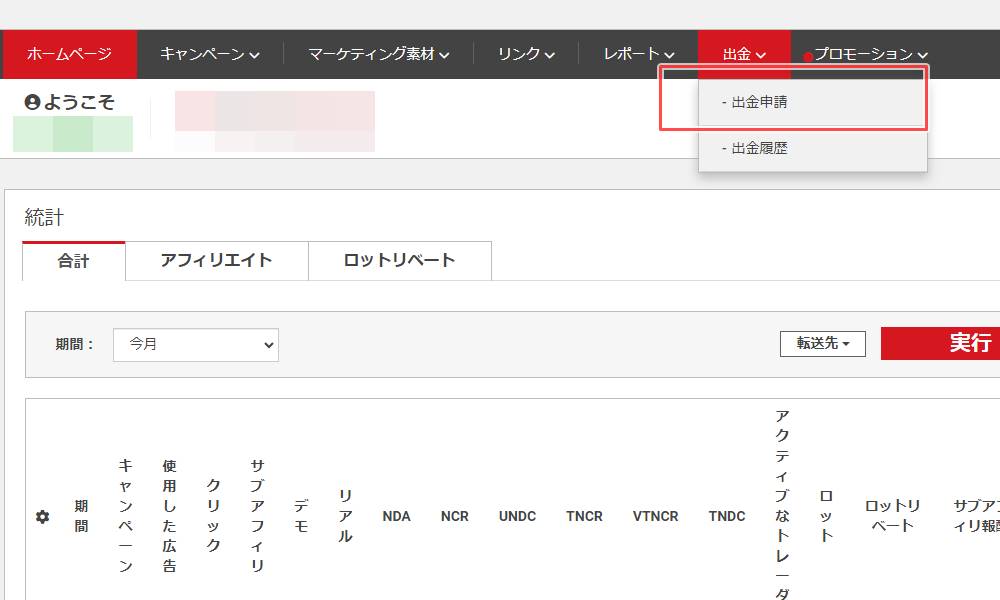1000x600 pixels.
Task: Switch to the アフィリエイト tab
Action: pos(216,260)
